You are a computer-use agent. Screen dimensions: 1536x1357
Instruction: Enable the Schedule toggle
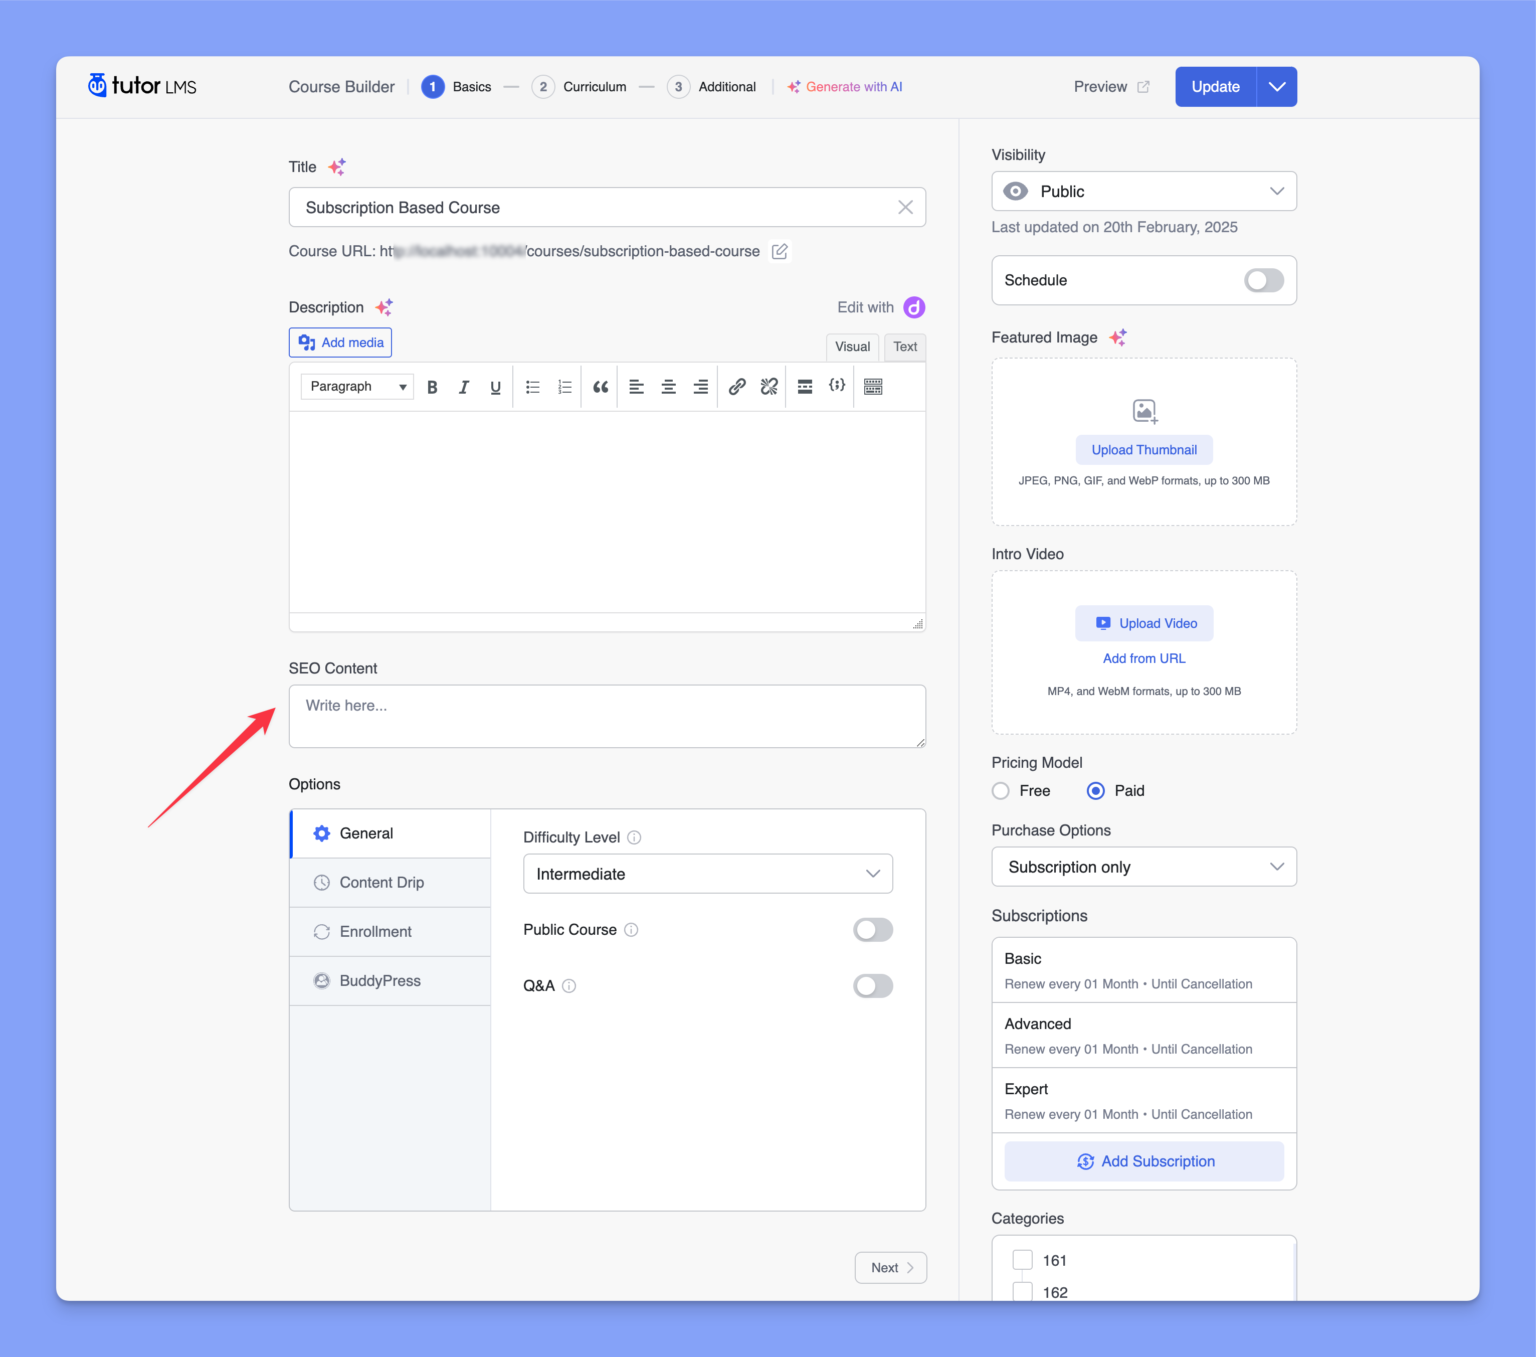(x=1262, y=280)
